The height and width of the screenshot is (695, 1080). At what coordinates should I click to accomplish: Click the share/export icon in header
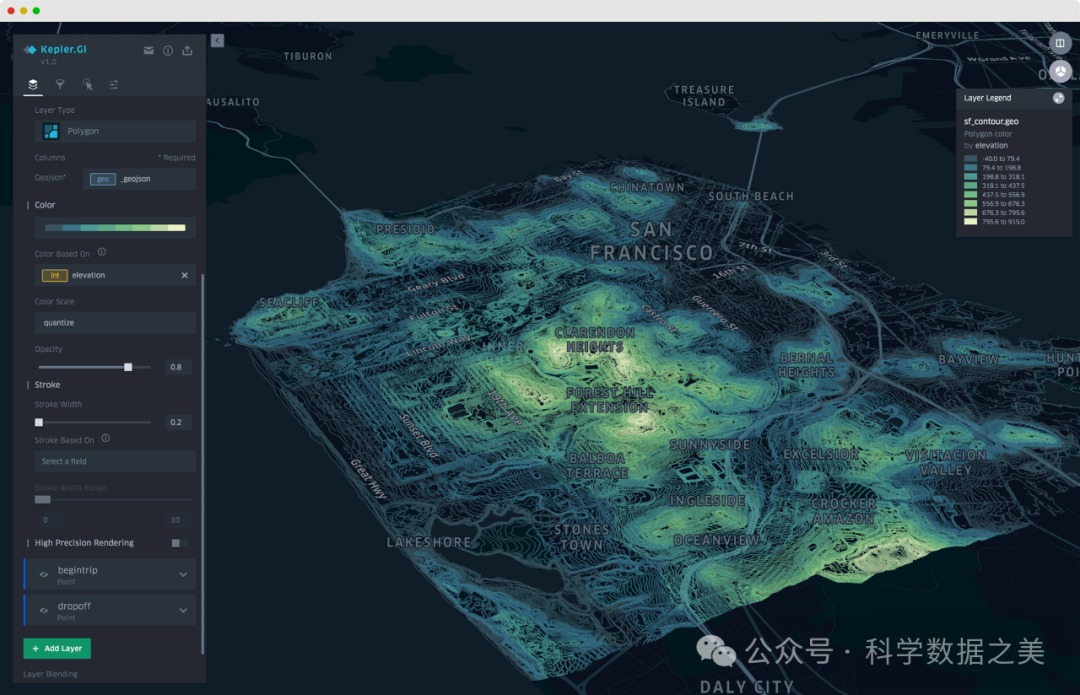[x=187, y=50]
